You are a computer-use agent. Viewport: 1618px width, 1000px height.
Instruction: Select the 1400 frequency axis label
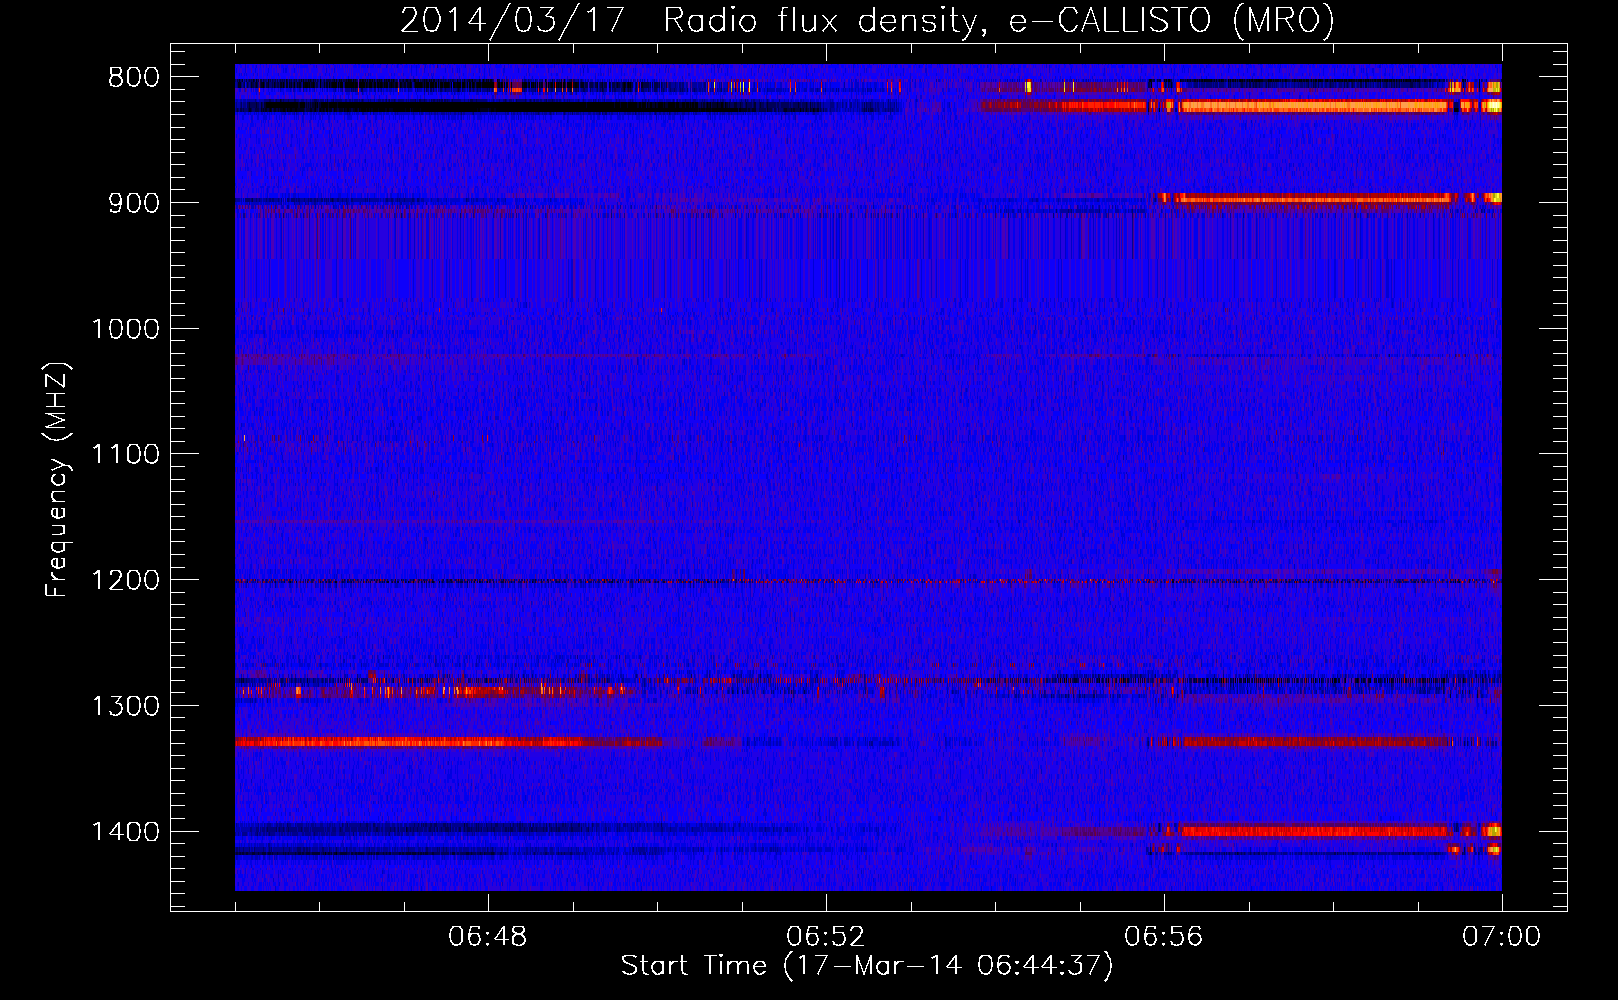point(125,832)
